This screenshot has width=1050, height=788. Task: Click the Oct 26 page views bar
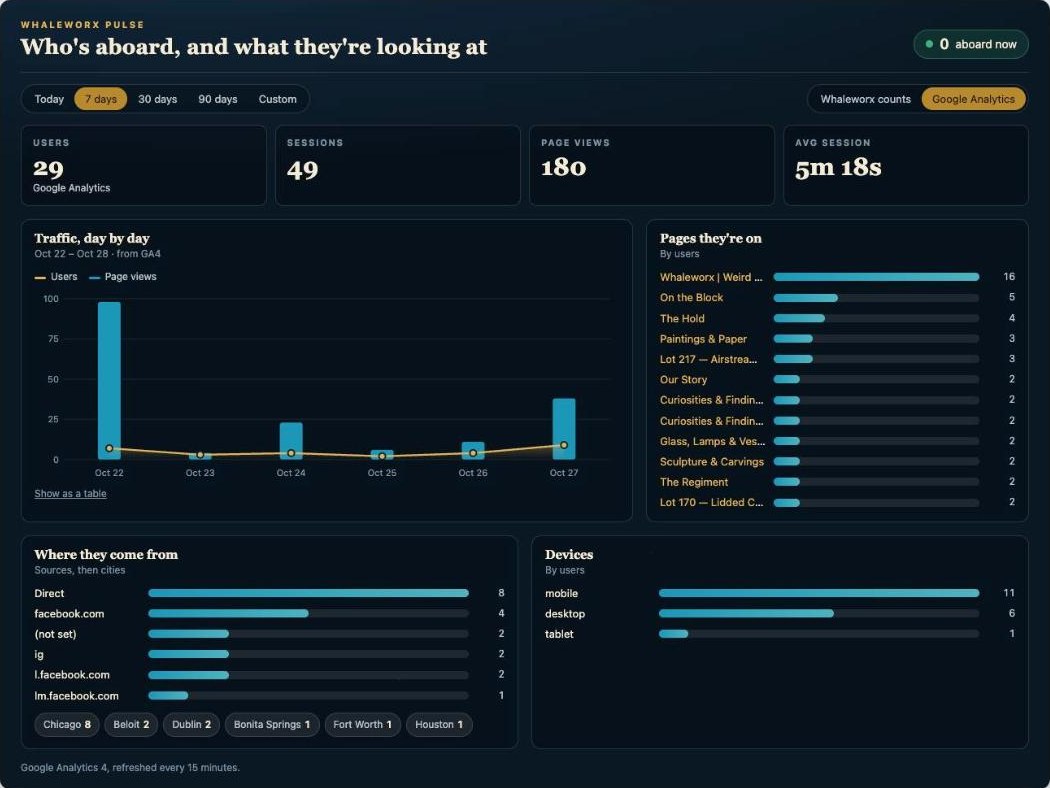point(473,451)
